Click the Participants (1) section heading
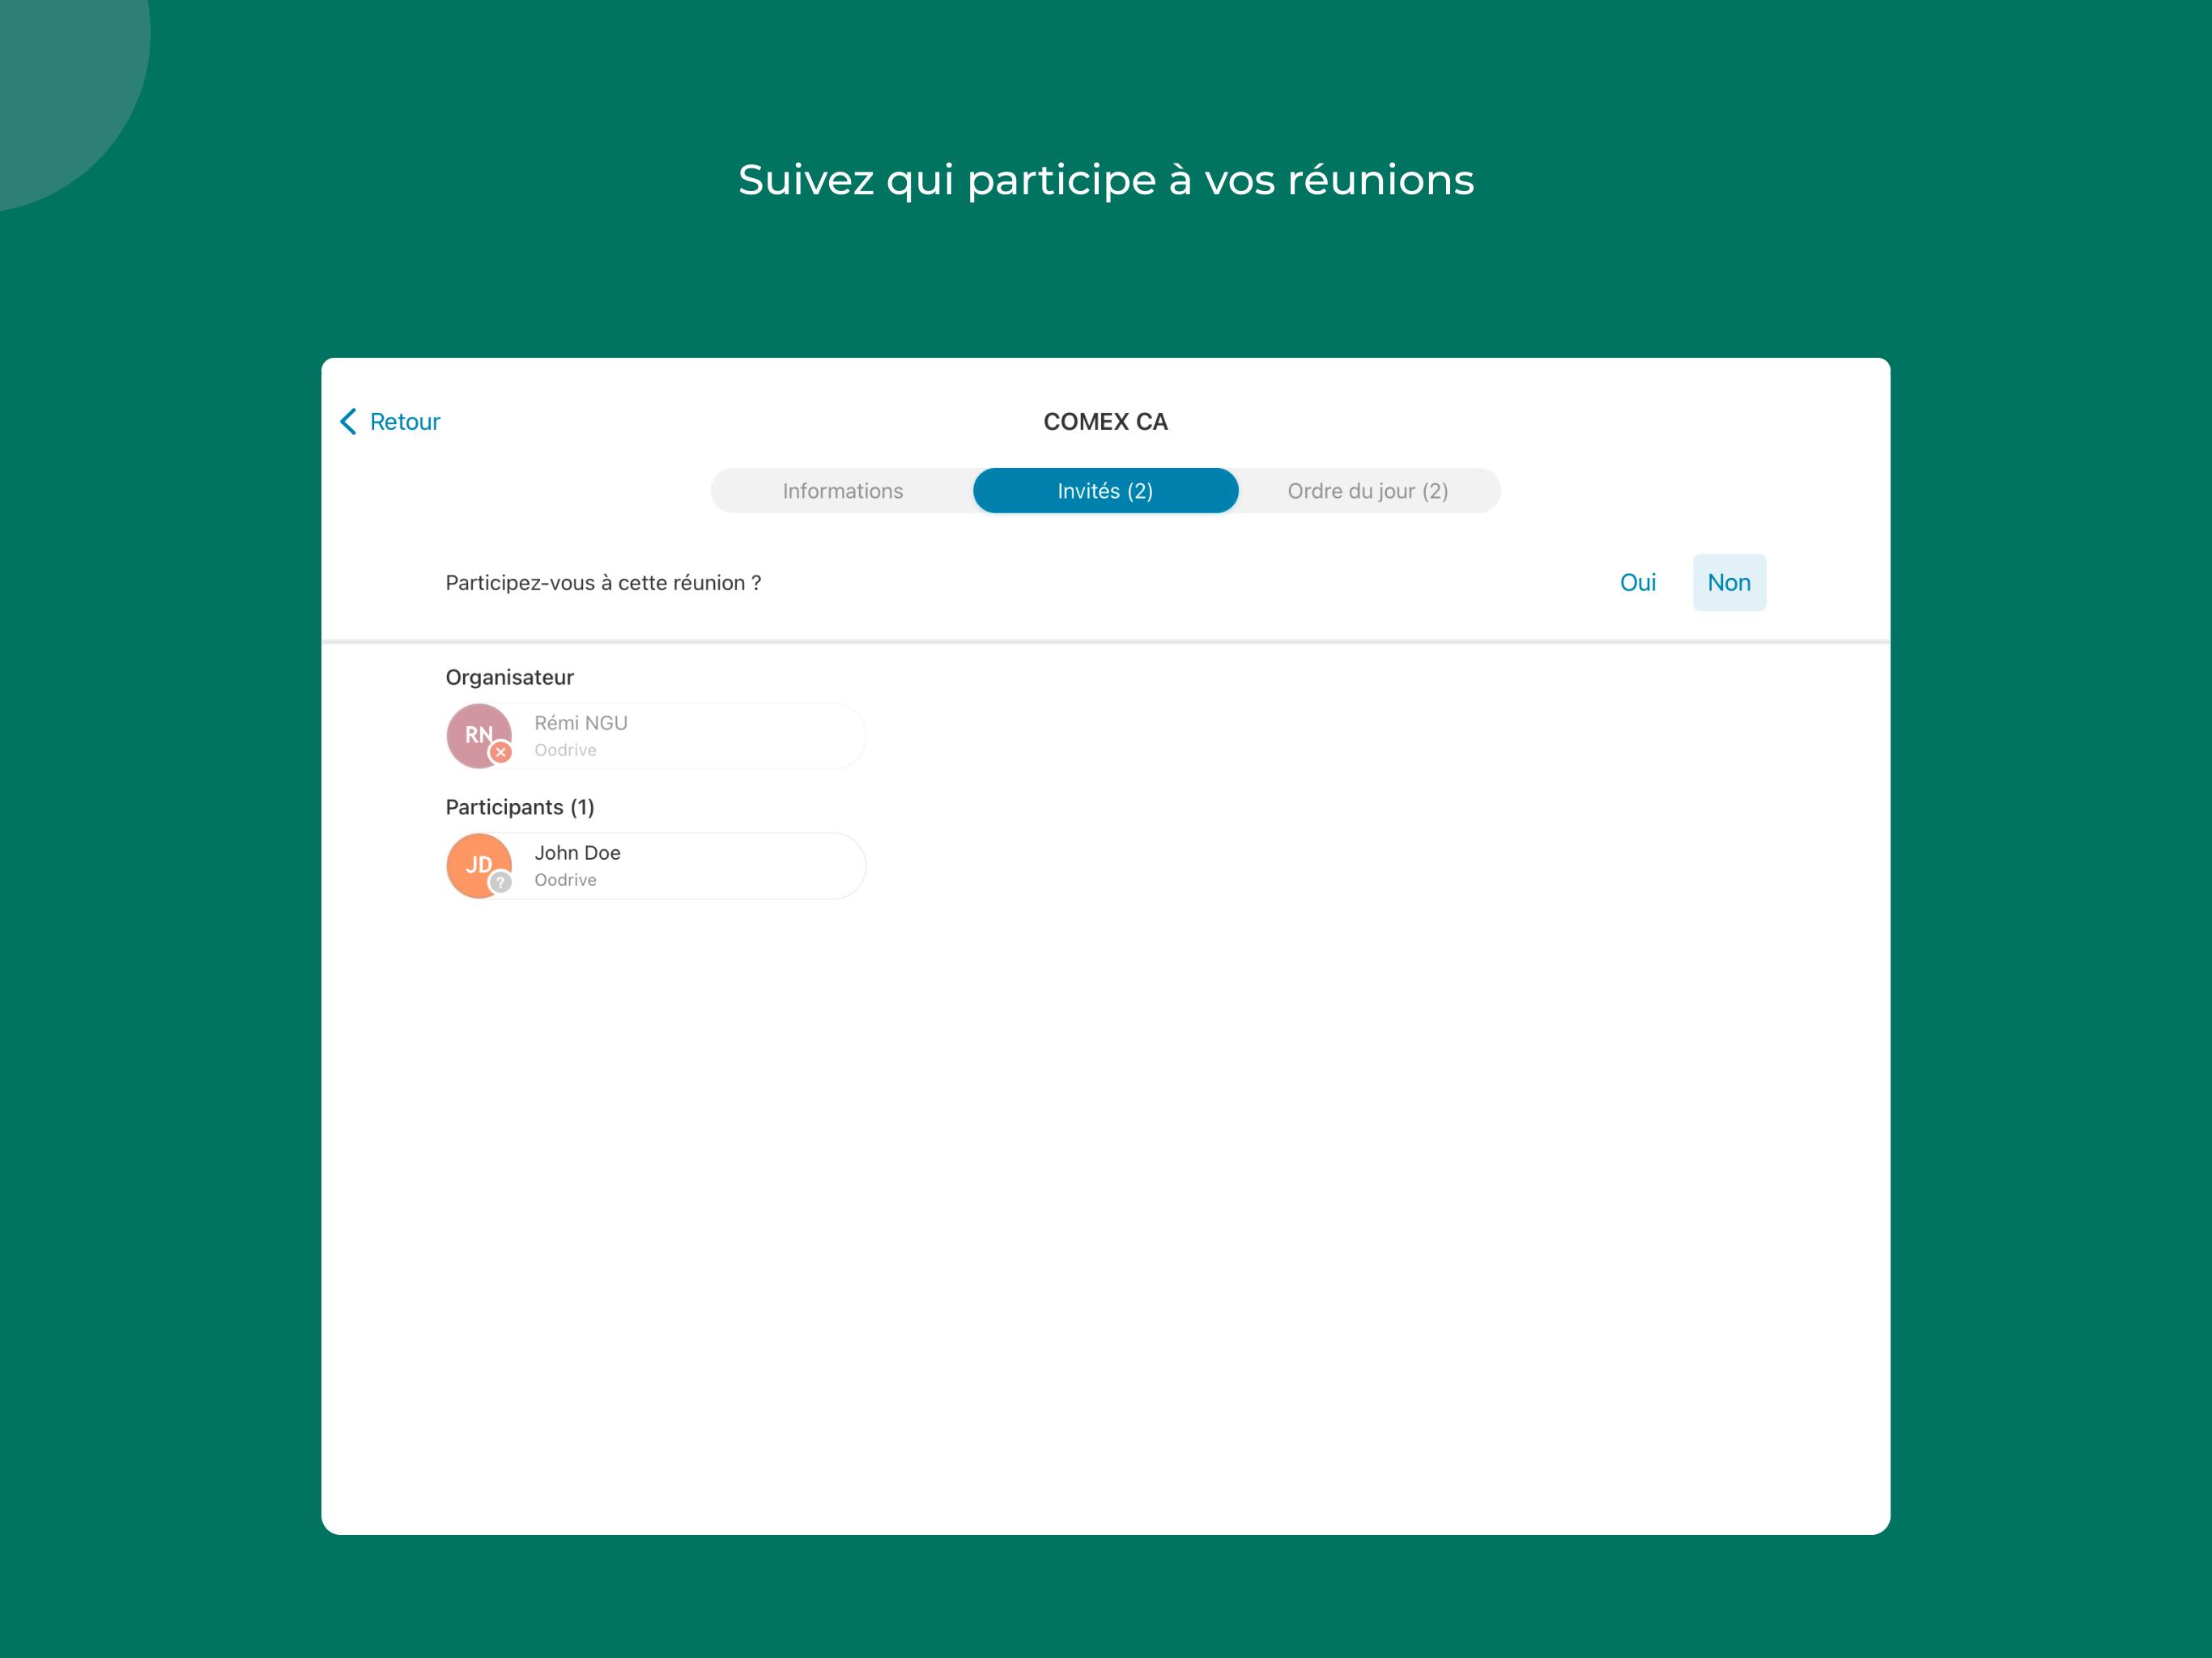2212x1658 pixels. tap(519, 807)
